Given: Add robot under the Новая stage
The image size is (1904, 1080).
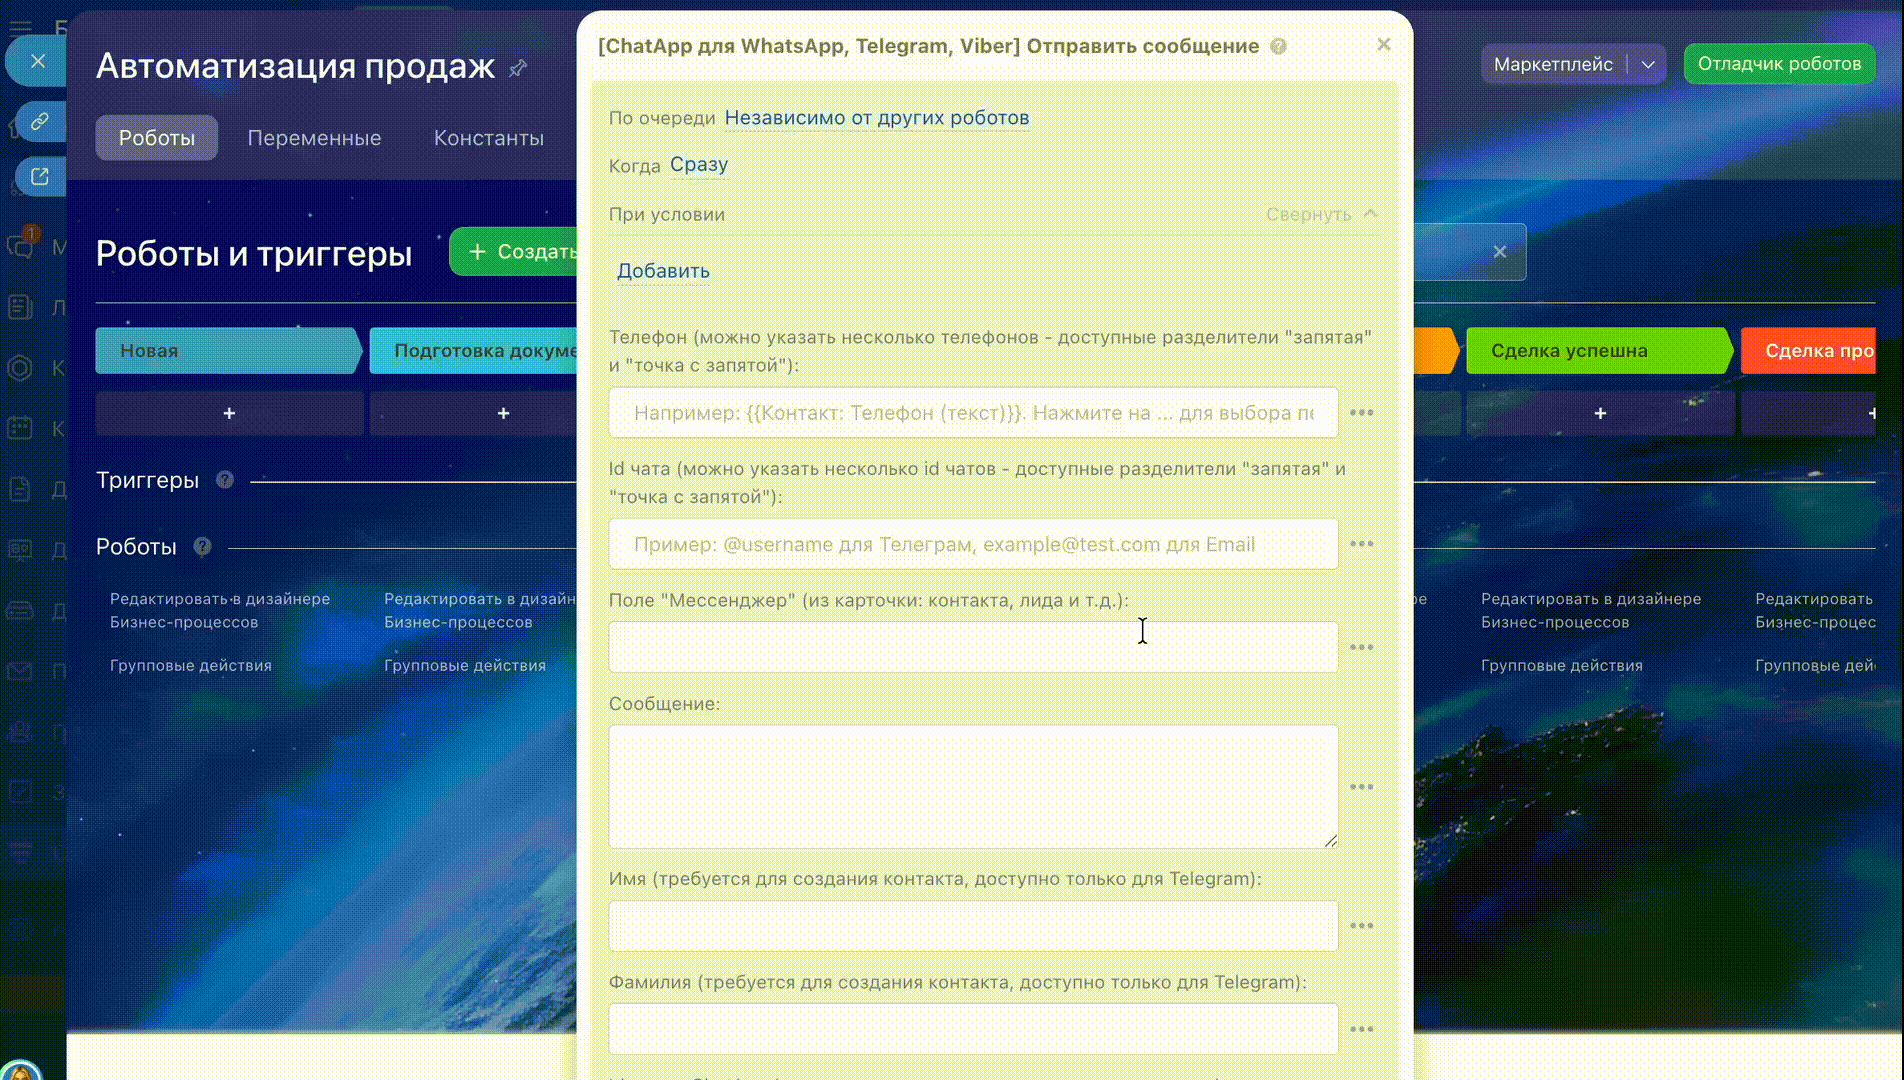Looking at the screenshot, I should point(229,414).
